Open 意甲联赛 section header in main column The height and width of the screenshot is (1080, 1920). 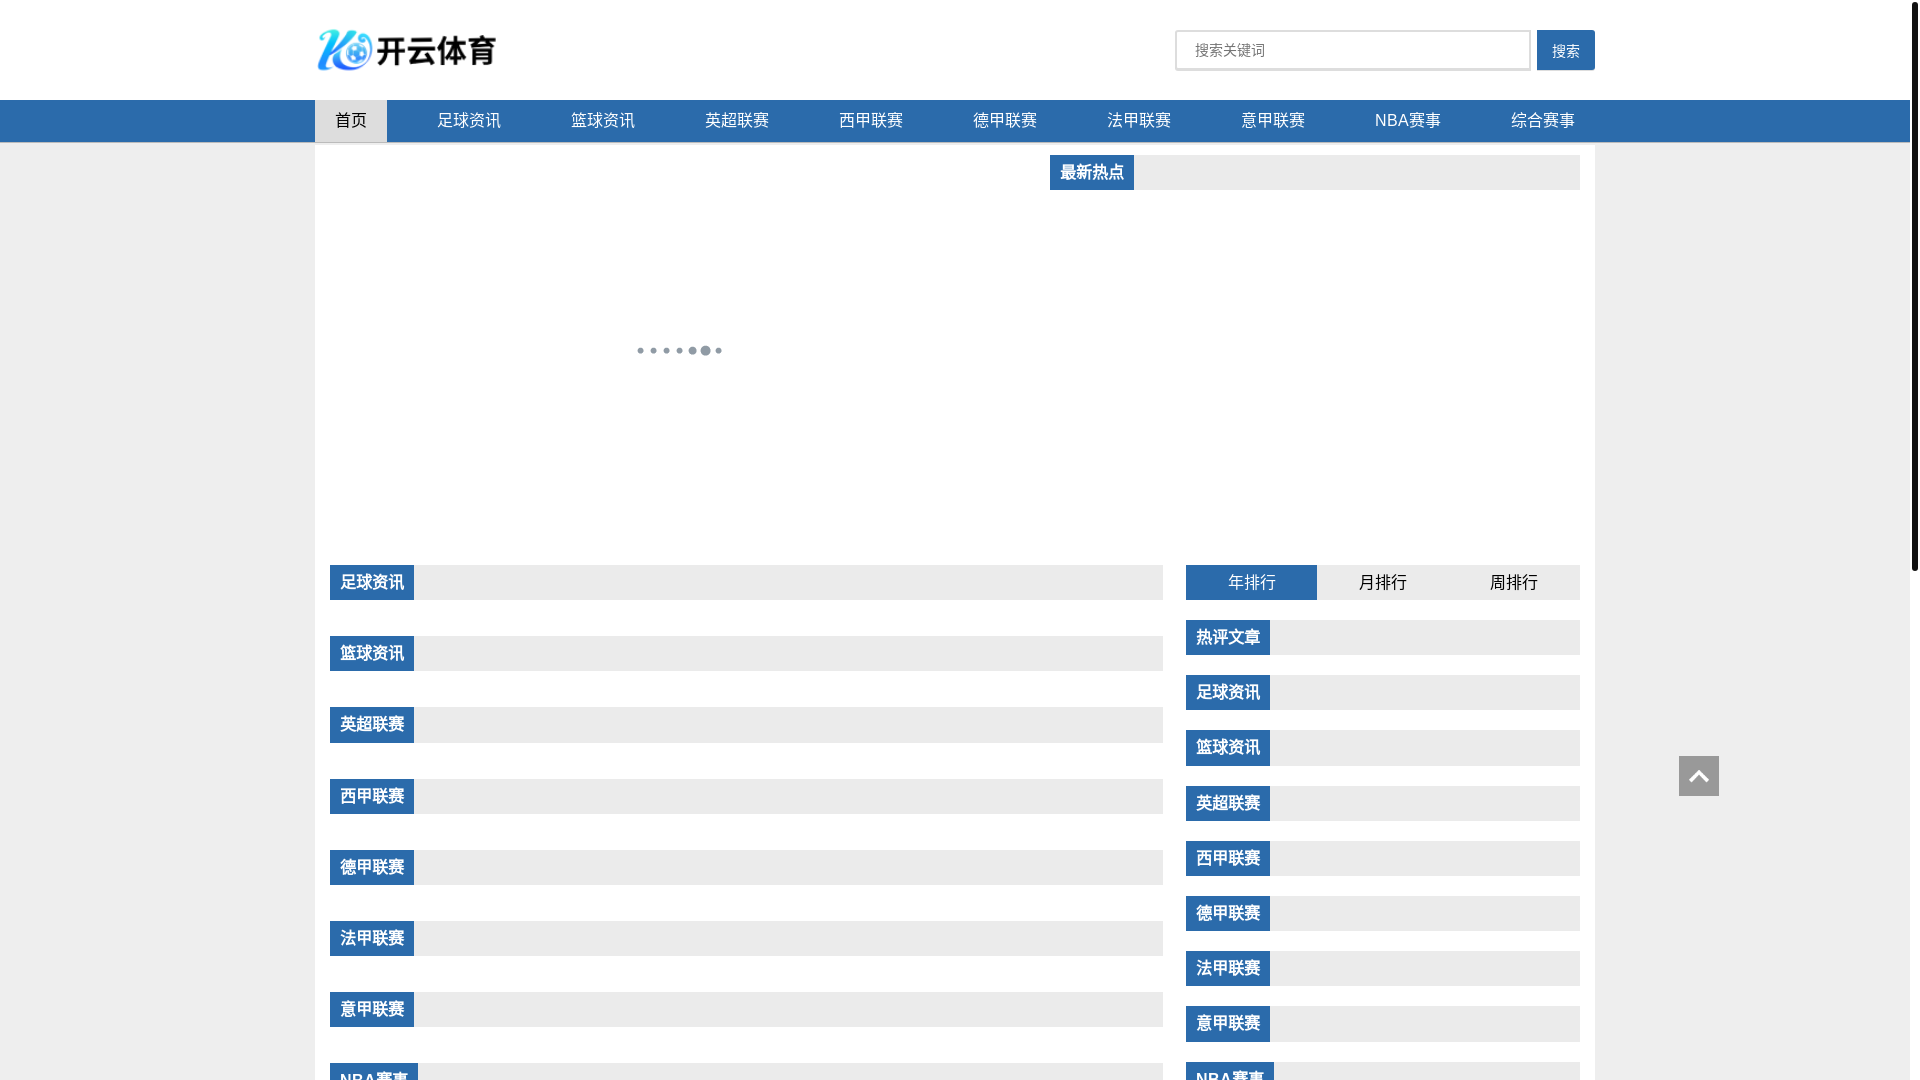click(372, 1009)
